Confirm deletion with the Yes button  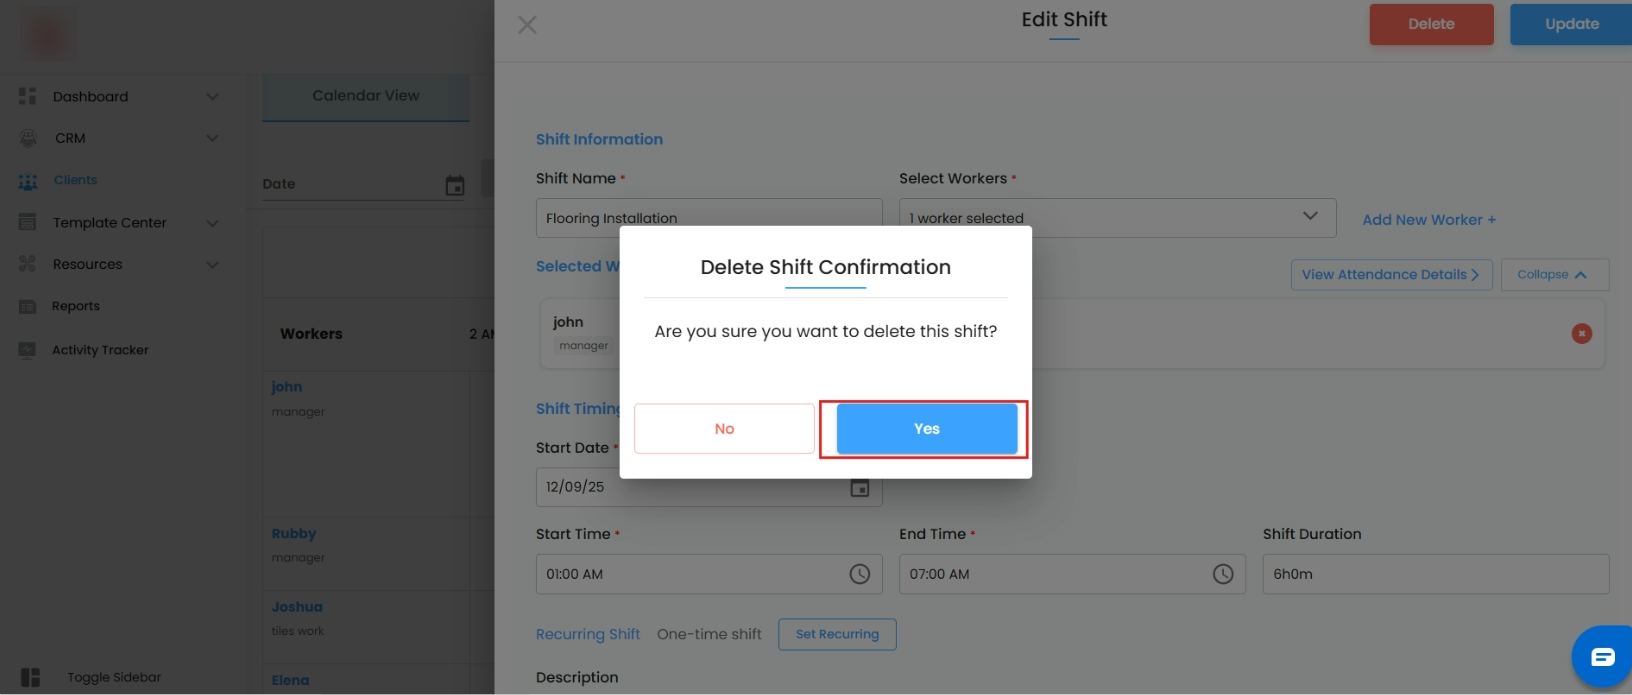click(926, 429)
